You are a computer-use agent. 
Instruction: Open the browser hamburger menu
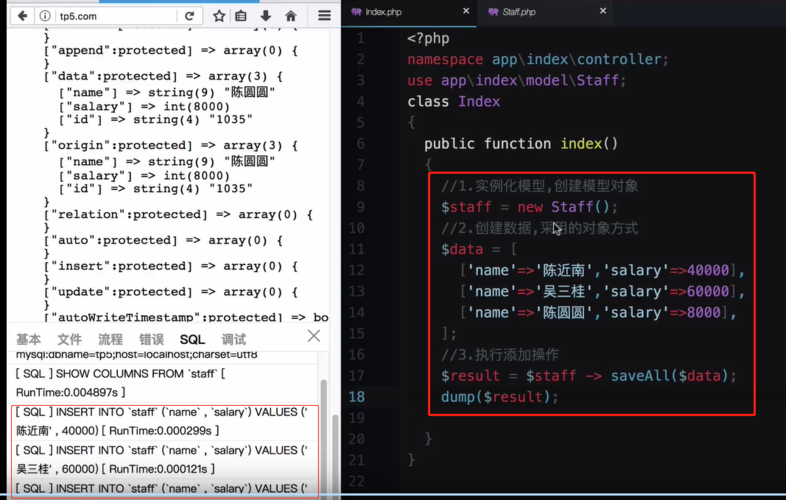coord(324,16)
